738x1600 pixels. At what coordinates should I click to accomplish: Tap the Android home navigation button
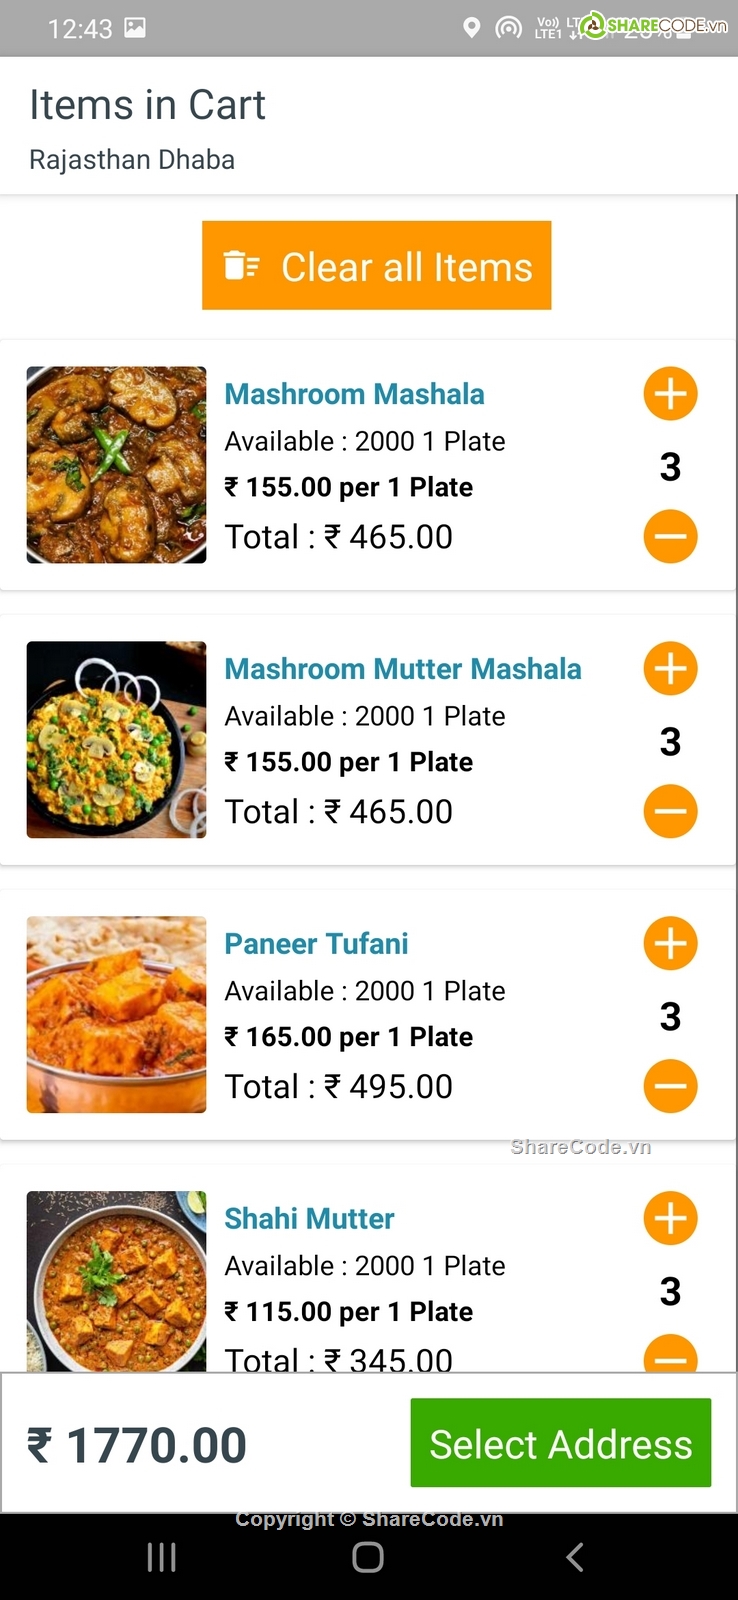coord(368,1557)
